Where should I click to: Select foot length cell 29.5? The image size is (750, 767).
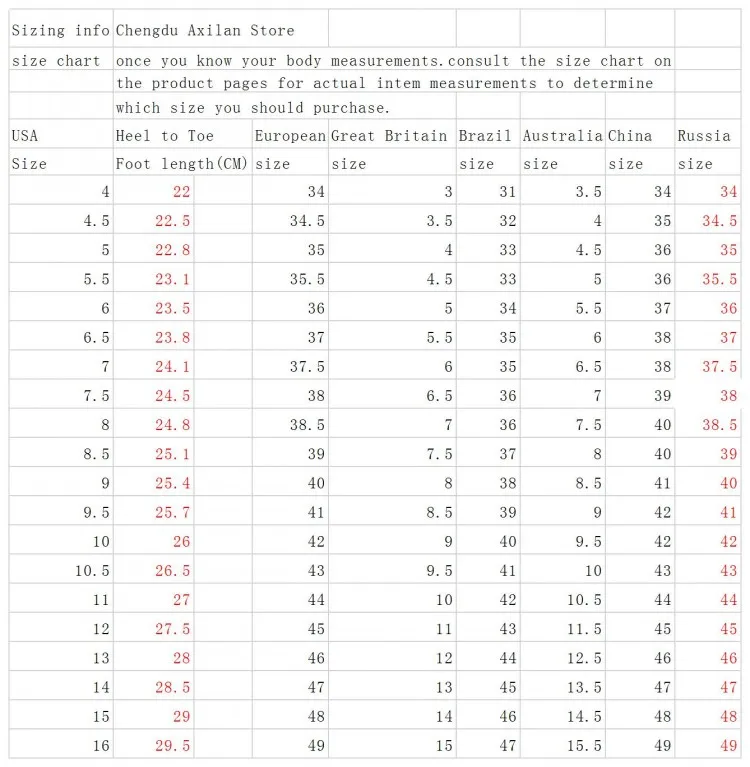click(x=154, y=745)
